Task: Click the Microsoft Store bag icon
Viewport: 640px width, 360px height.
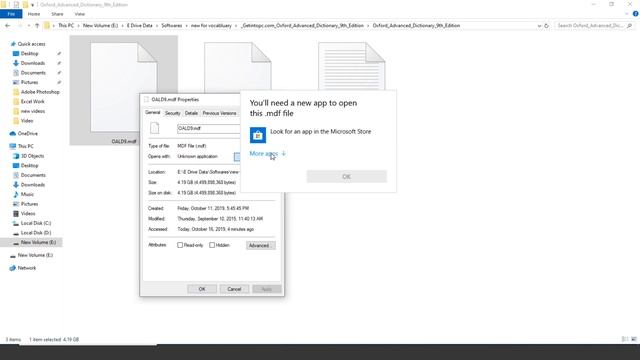Action: click(x=258, y=135)
